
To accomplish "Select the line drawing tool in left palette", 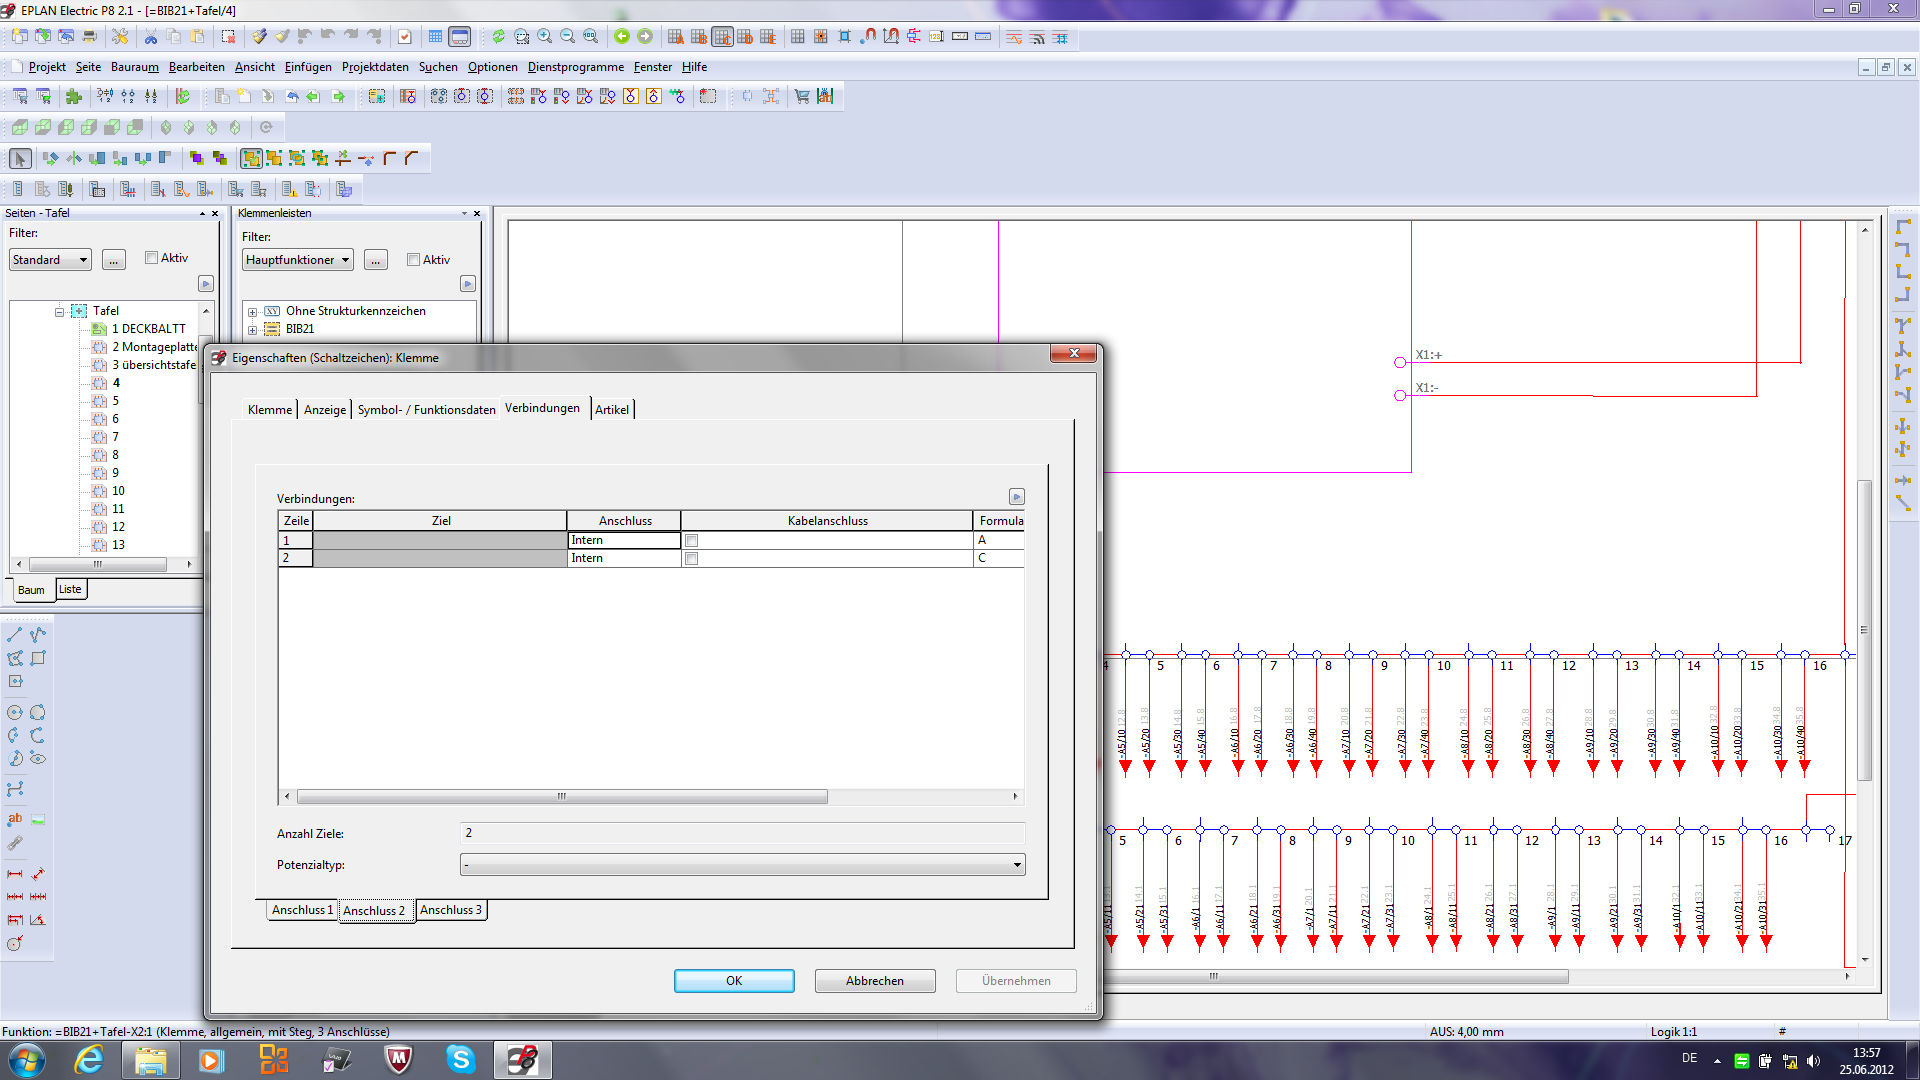I will tap(15, 635).
